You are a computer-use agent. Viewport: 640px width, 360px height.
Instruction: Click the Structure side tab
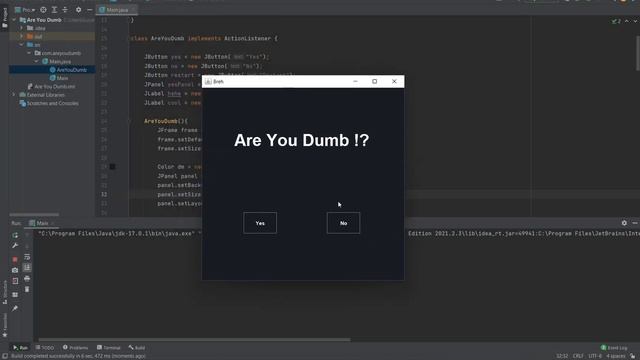[5, 292]
